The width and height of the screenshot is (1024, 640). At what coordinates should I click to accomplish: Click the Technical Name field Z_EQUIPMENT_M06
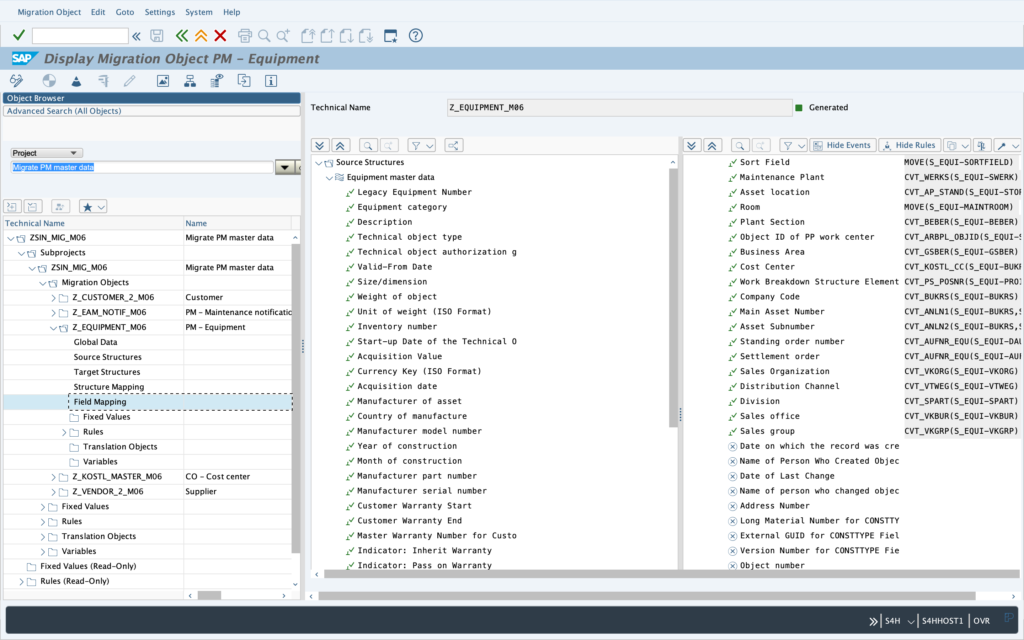[x=619, y=108]
